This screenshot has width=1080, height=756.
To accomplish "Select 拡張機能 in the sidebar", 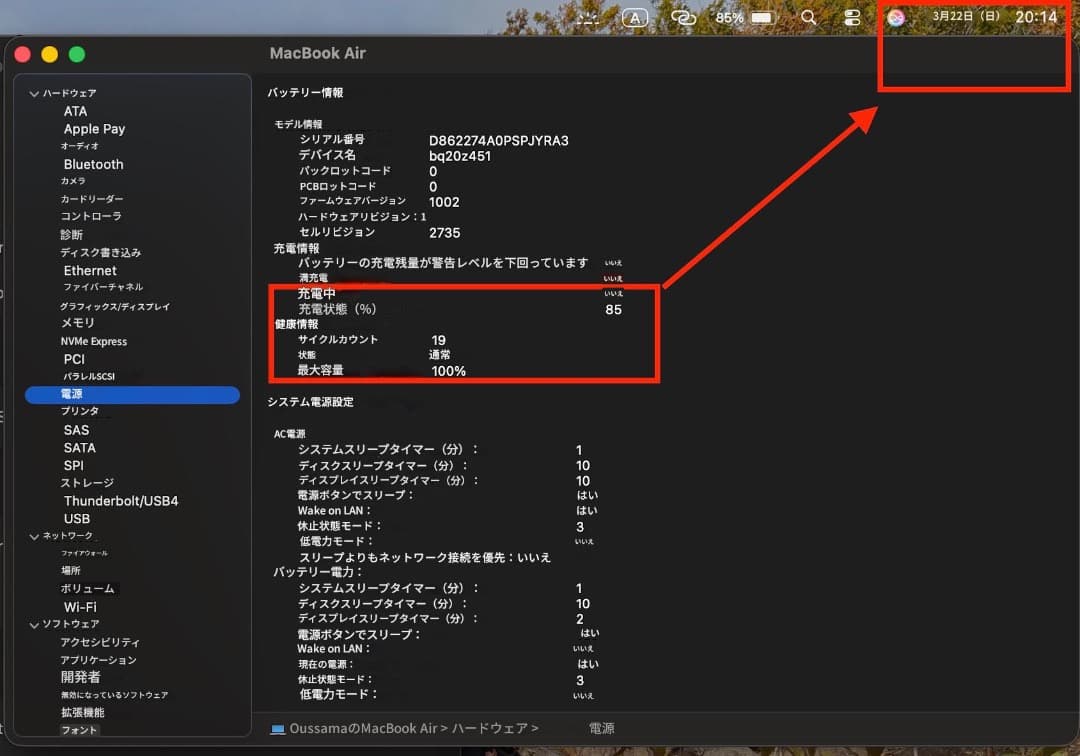I will click(83, 713).
